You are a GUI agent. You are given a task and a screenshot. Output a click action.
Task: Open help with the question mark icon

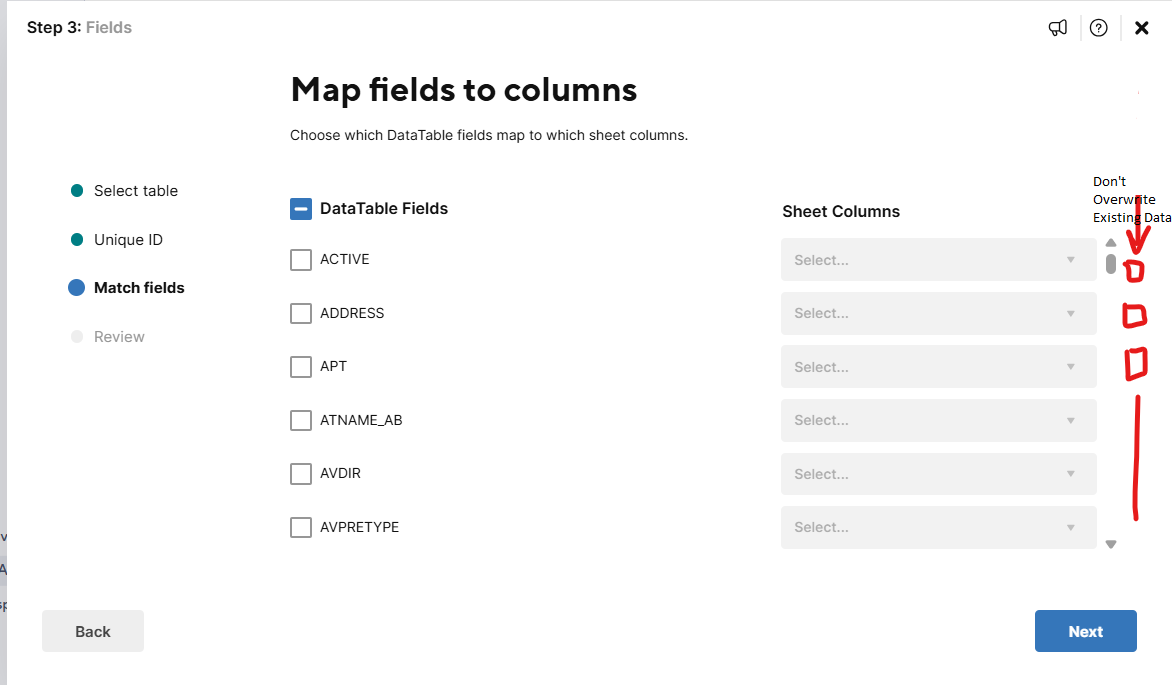point(1099,28)
